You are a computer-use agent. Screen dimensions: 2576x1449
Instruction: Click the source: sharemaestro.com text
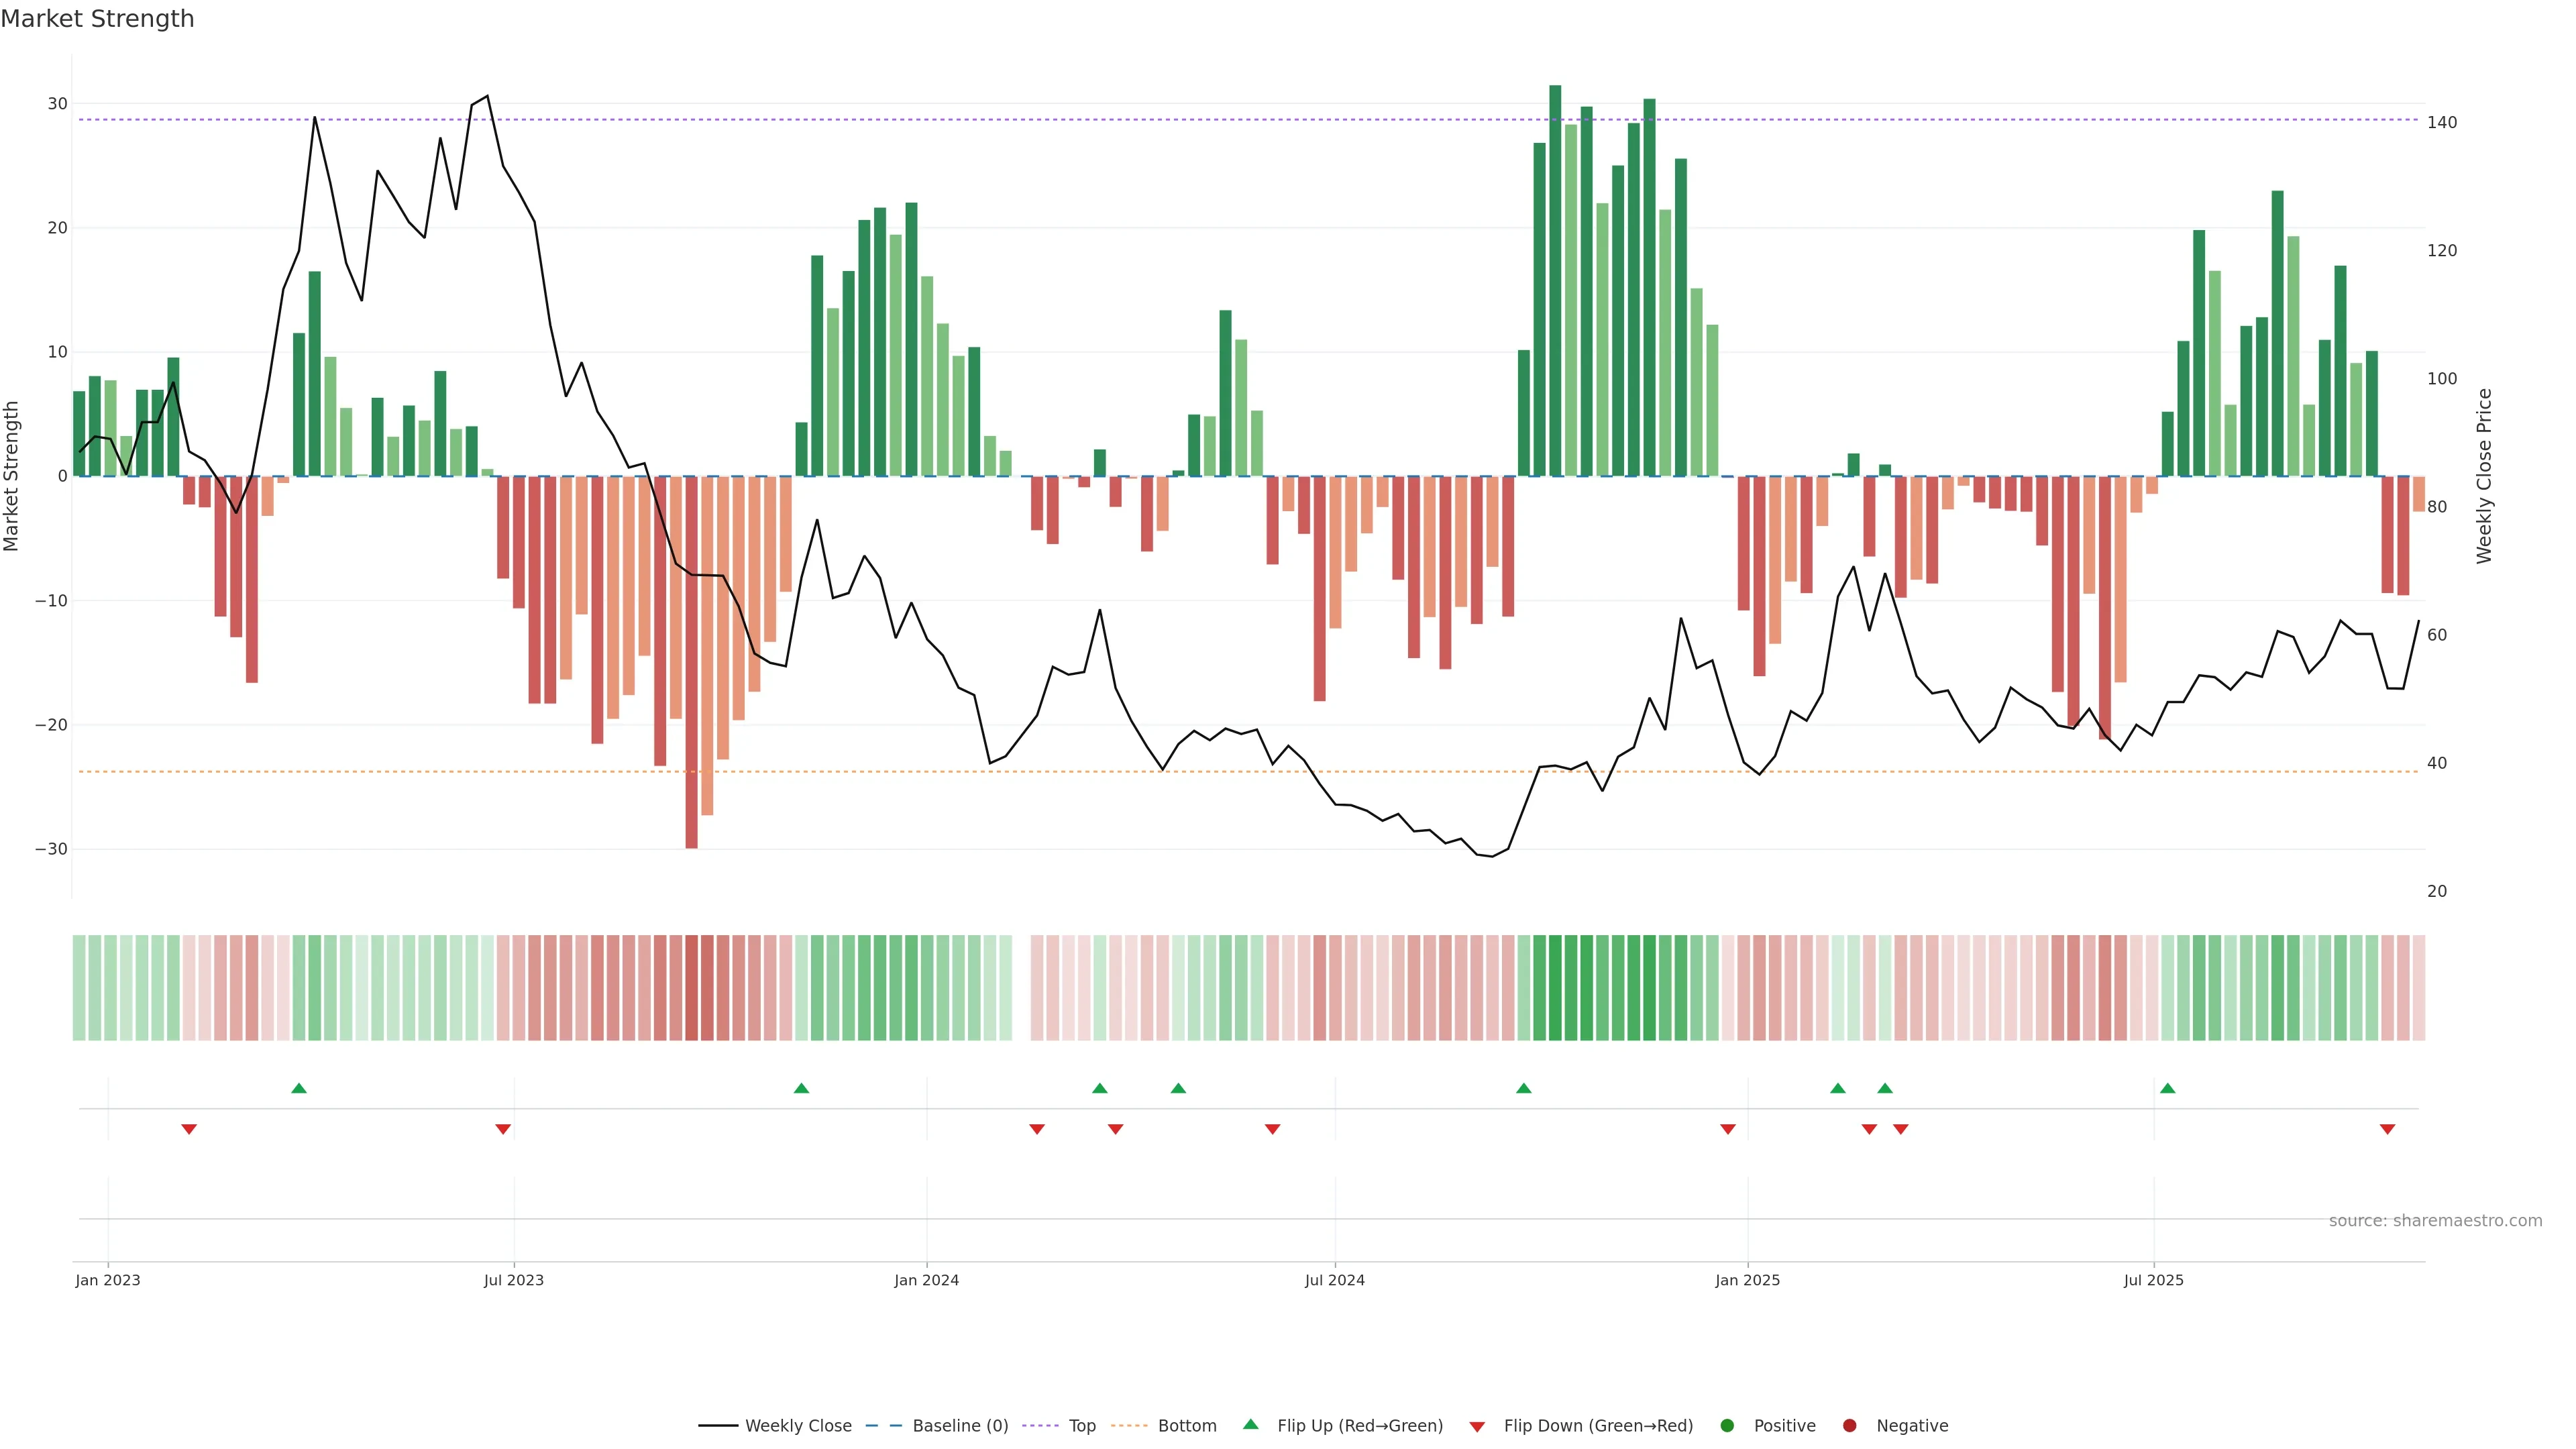point(2435,1221)
